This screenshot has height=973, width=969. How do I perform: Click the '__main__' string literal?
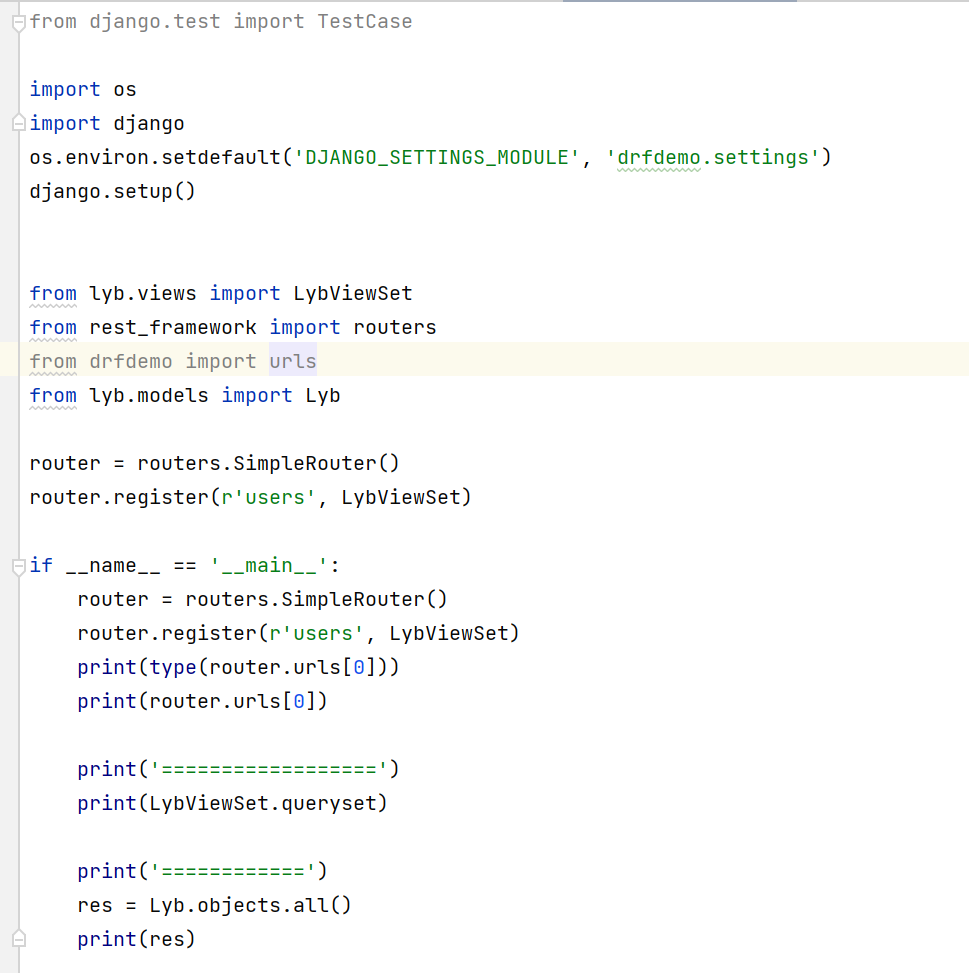269,566
